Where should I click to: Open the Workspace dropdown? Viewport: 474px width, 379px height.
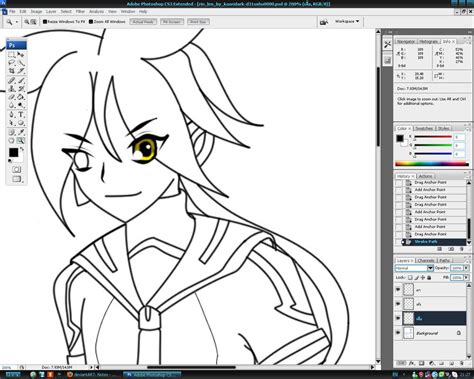point(347,21)
